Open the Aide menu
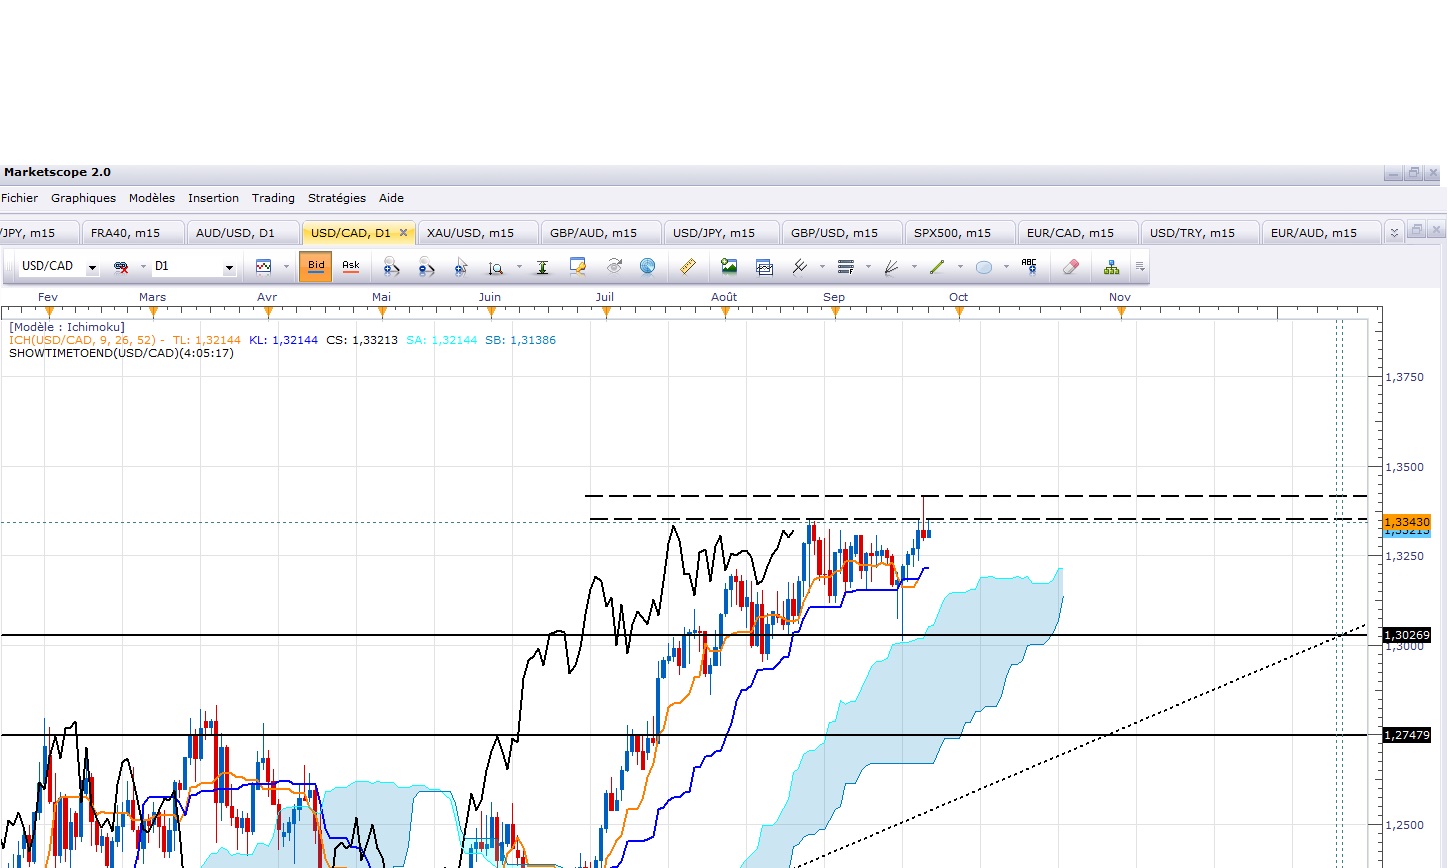Image resolution: width=1448 pixels, height=868 pixels. [x=391, y=198]
